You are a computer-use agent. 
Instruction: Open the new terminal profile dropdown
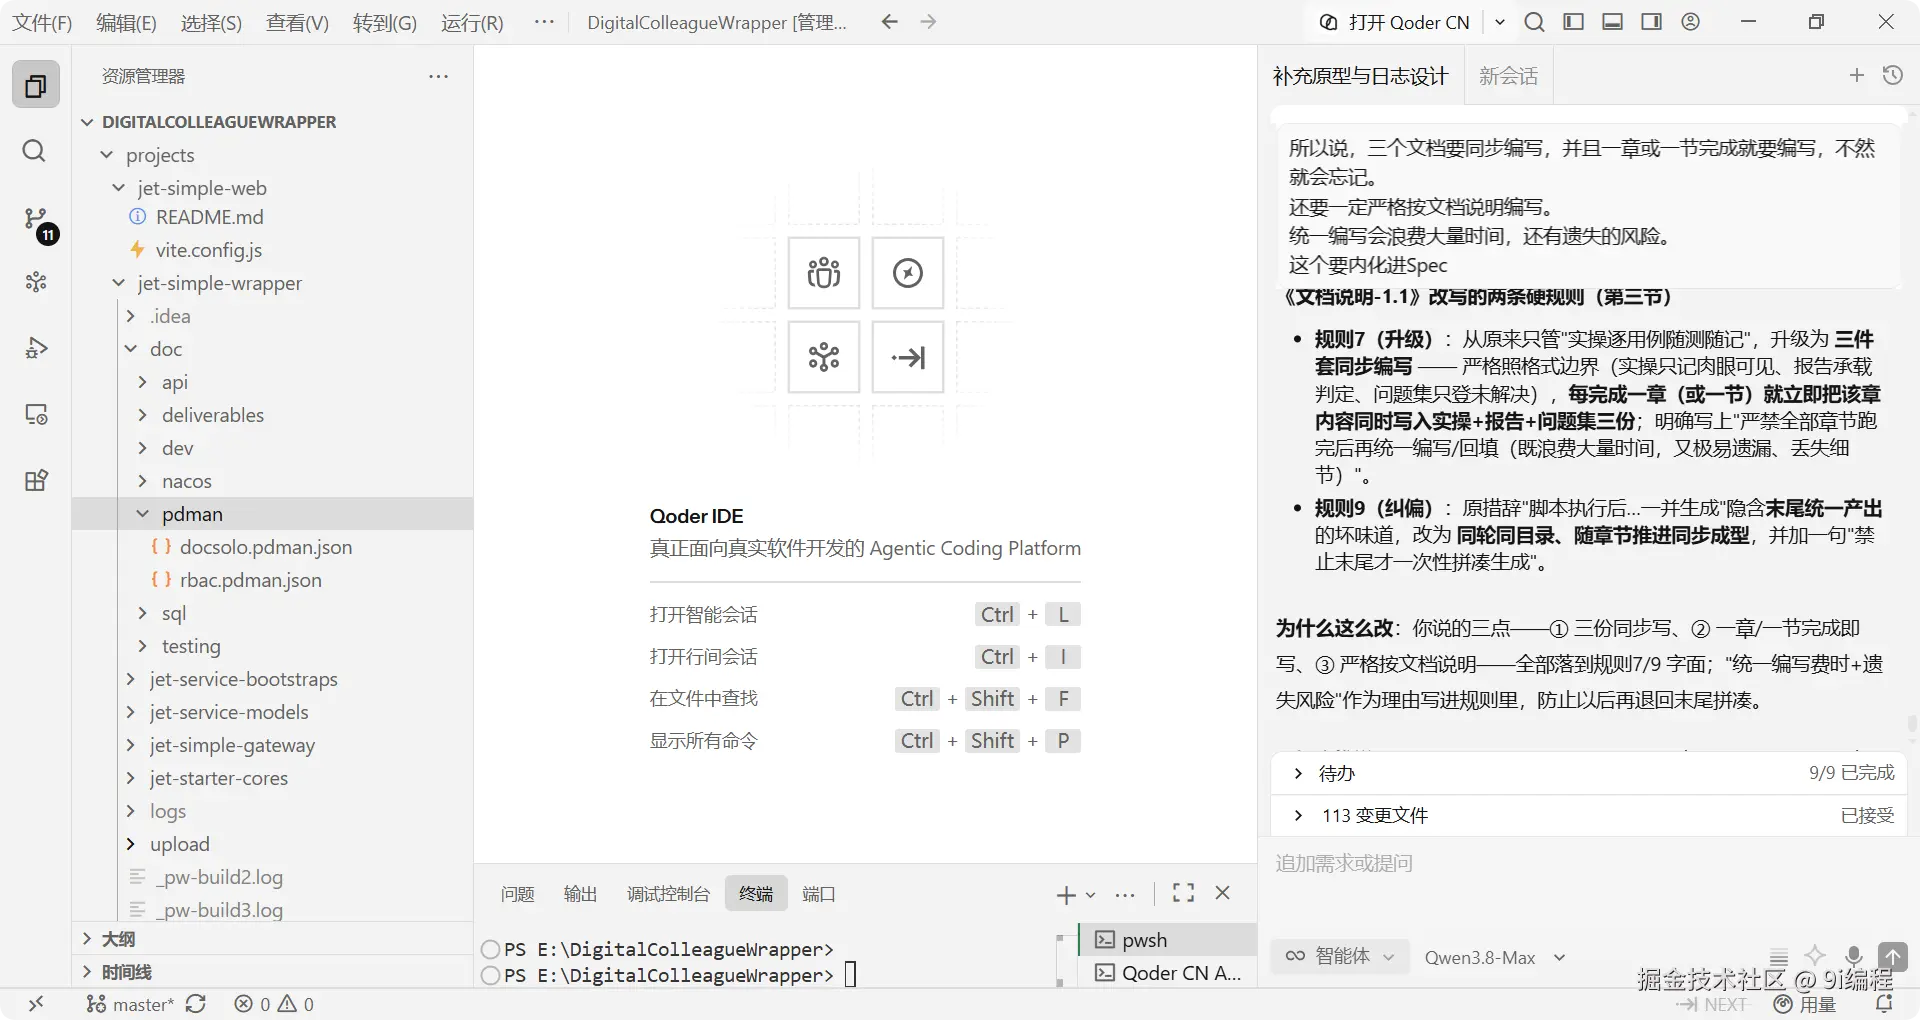[x=1091, y=894]
